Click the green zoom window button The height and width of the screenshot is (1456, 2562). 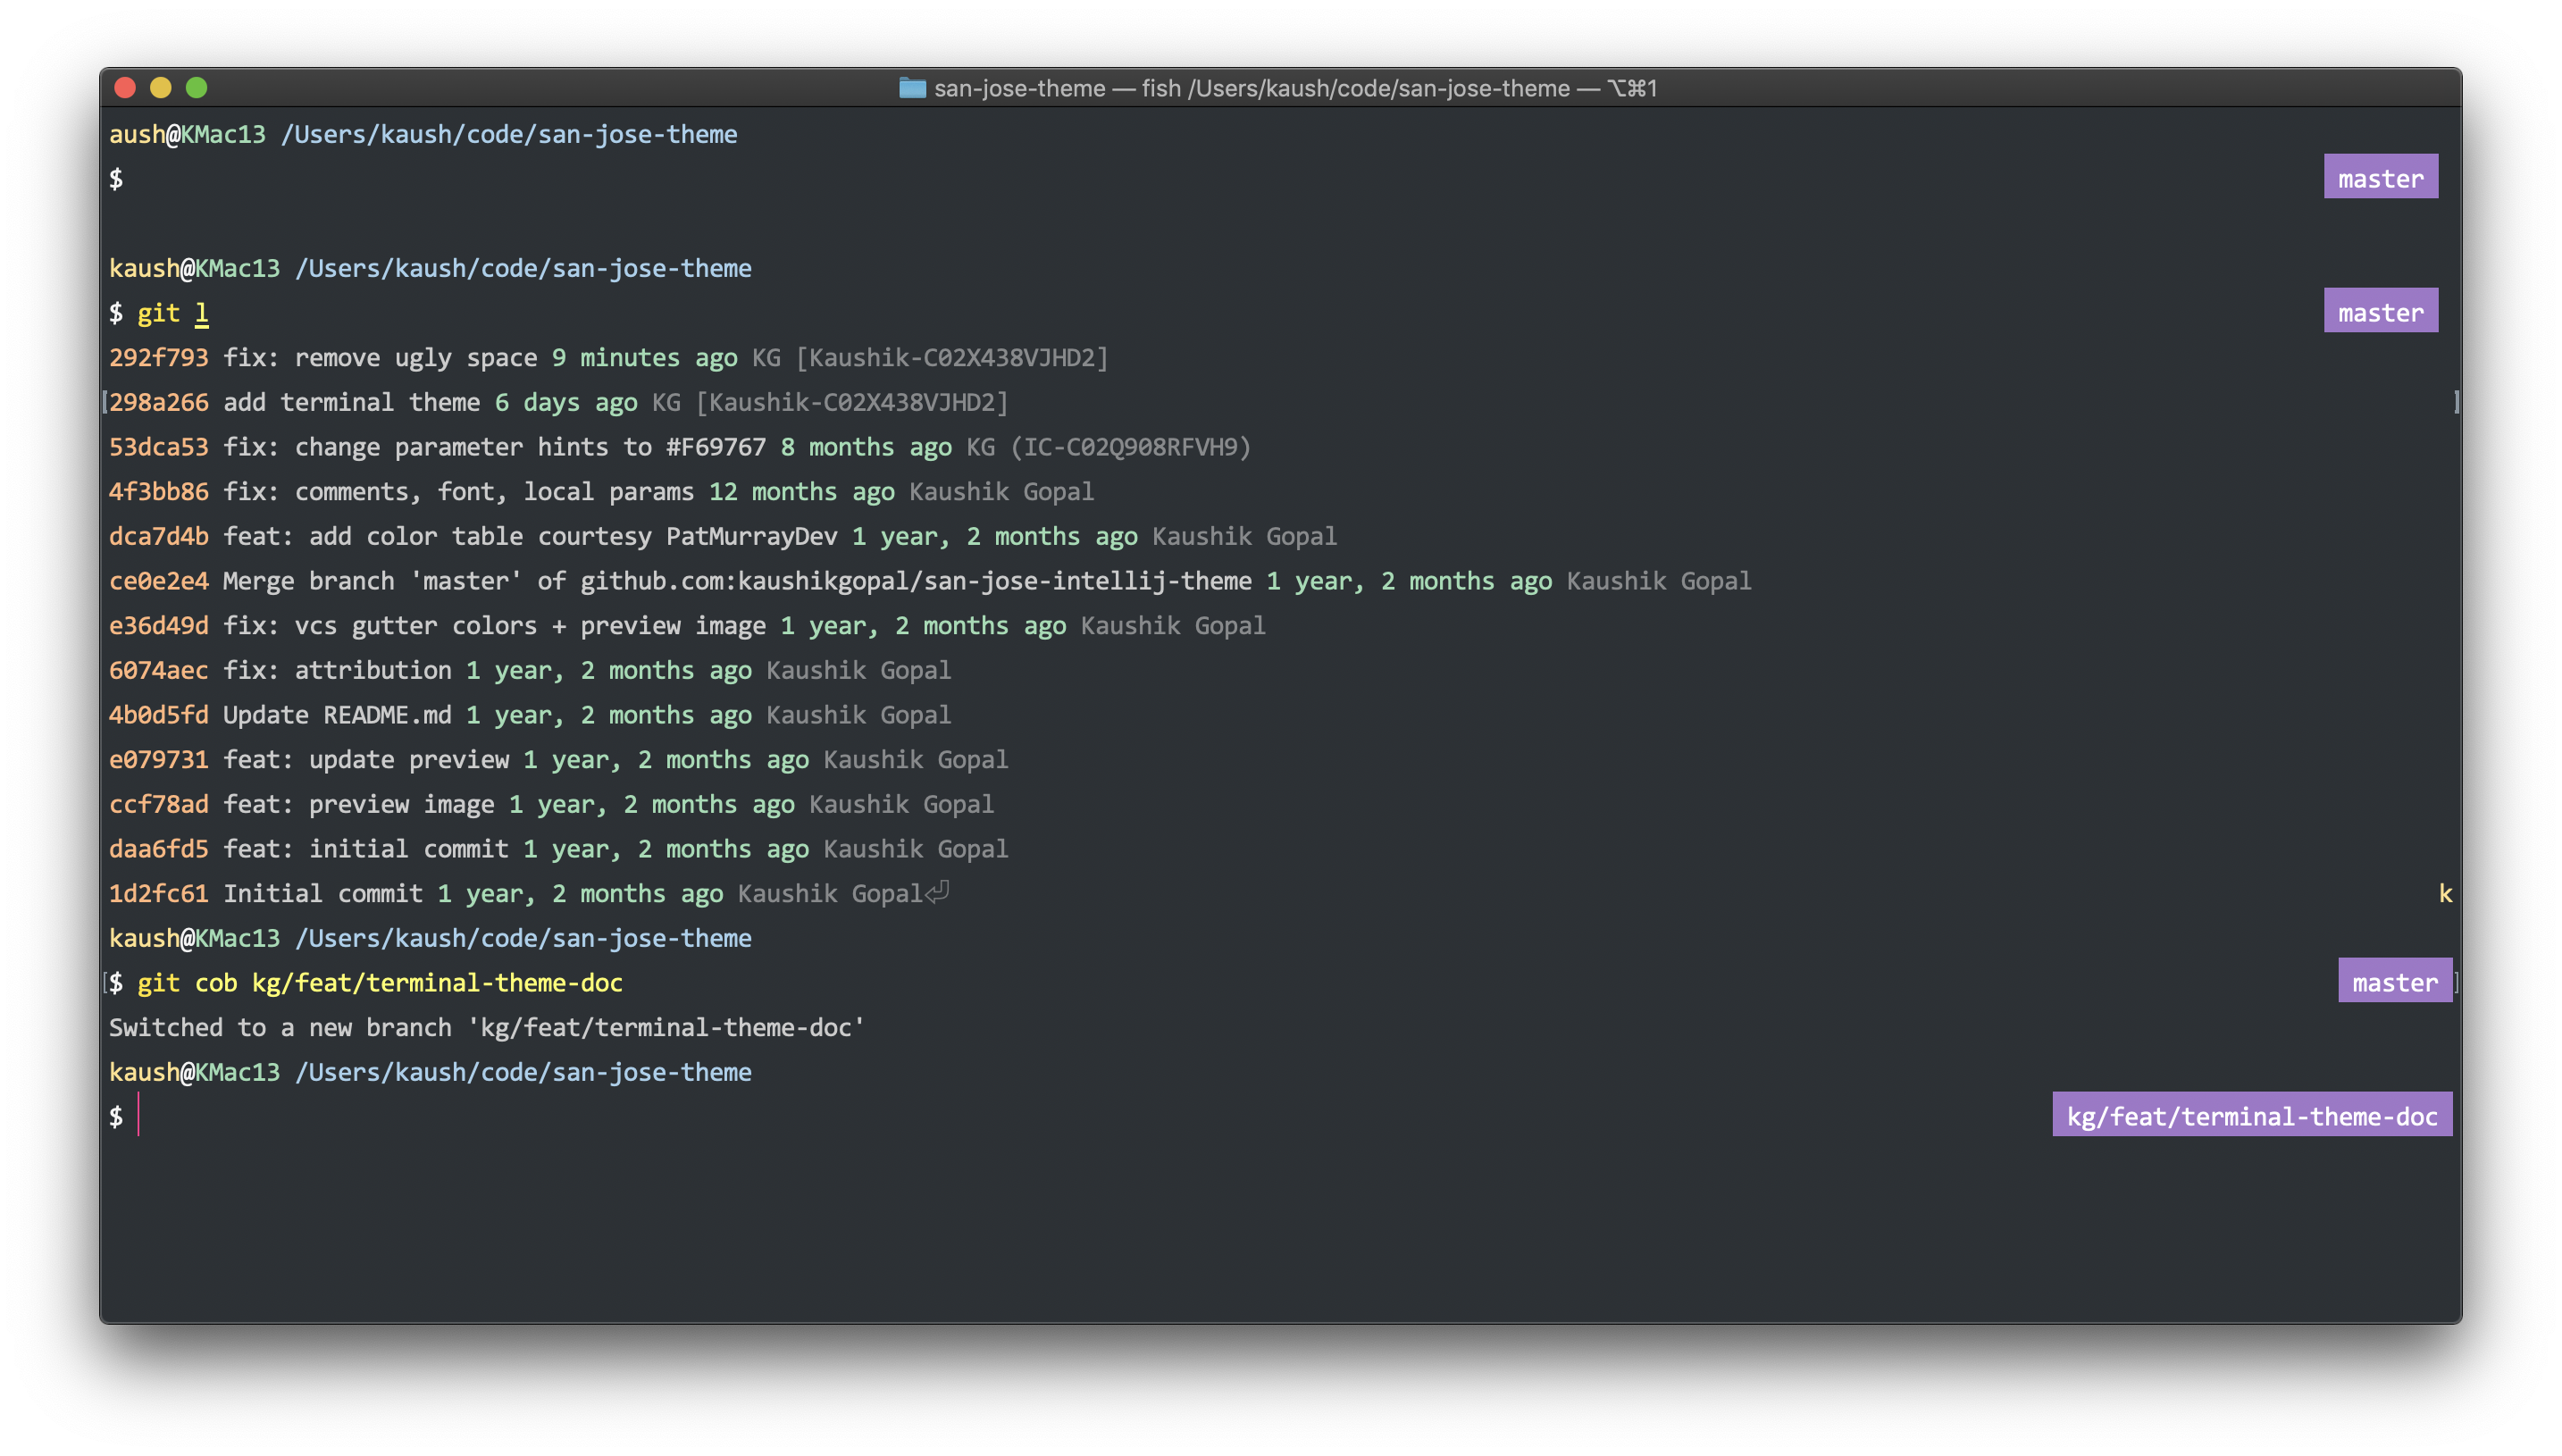click(x=197, y=88)
